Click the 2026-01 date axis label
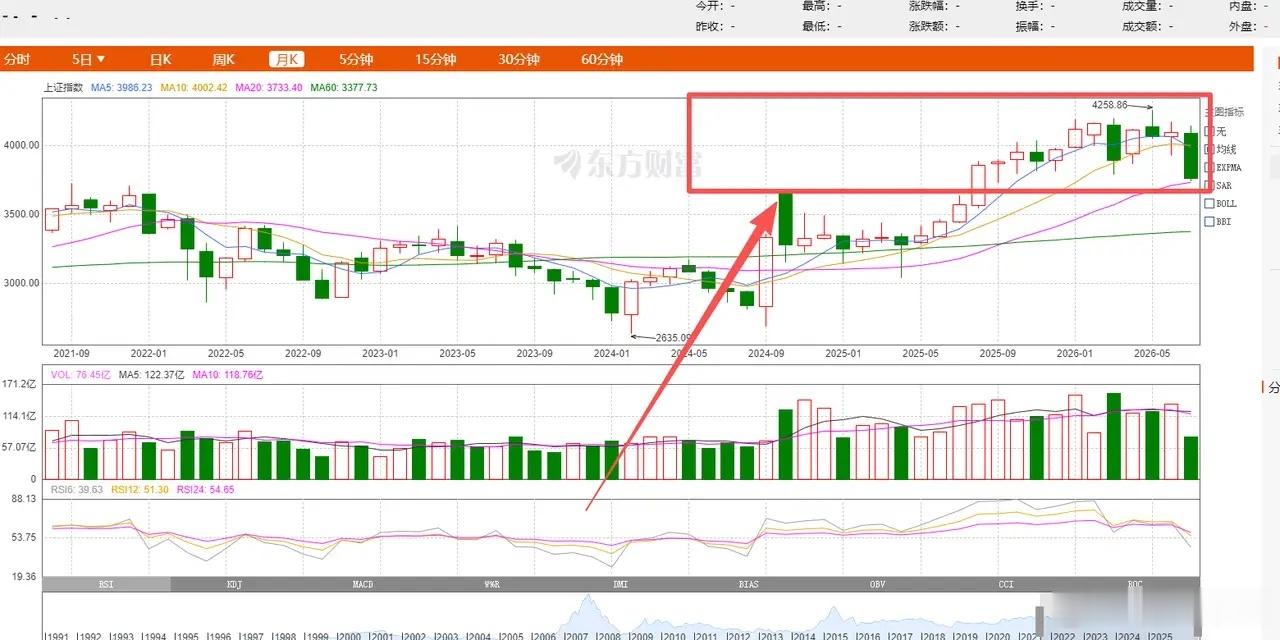This screenshot has height=640, width=1280. pyautogui.click(x=1076, y=353)
